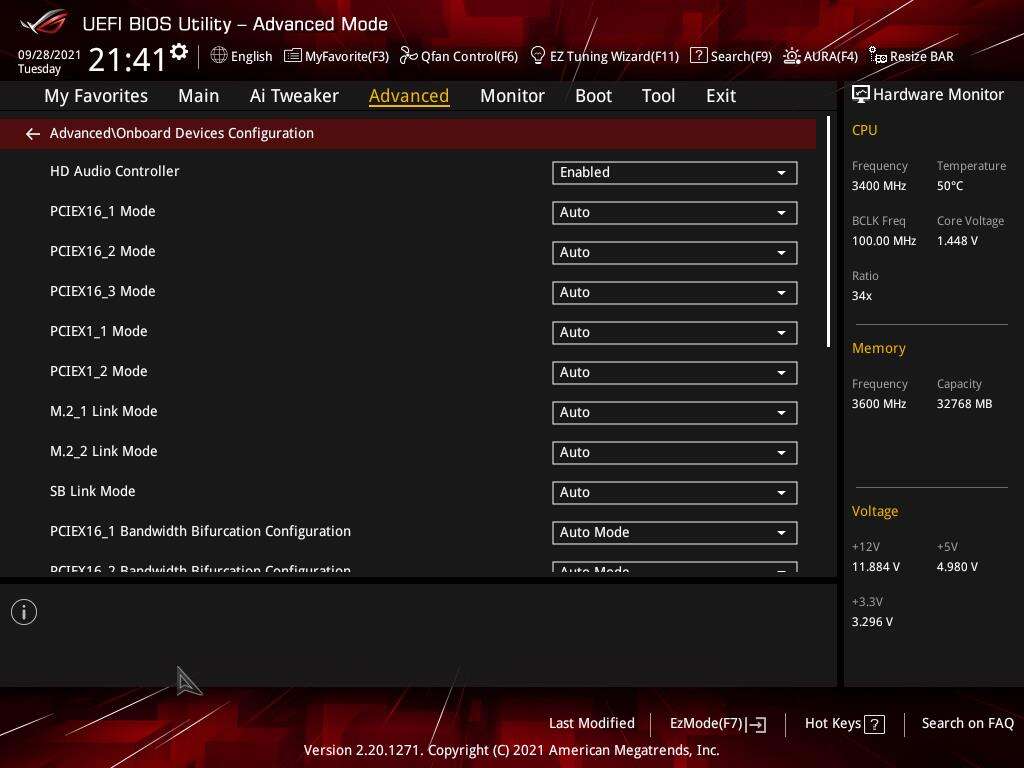Open PCIEX16_1 Mode dropdown
Screen dimensions: 1024x768
[x=674, y=212]
